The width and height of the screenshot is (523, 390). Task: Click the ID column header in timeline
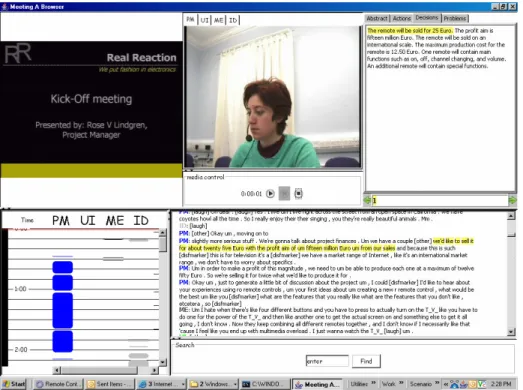141,221
